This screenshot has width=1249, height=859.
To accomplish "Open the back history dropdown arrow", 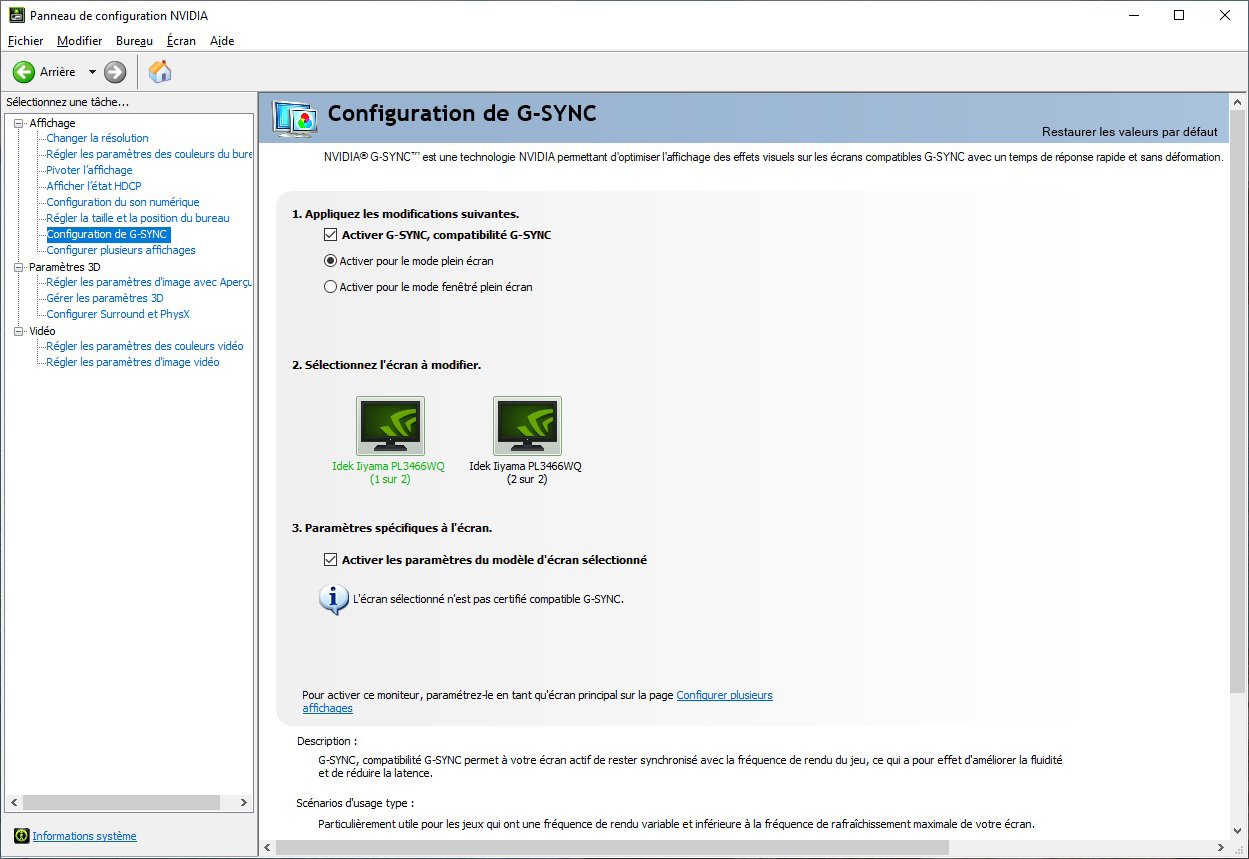I will 92,72.
